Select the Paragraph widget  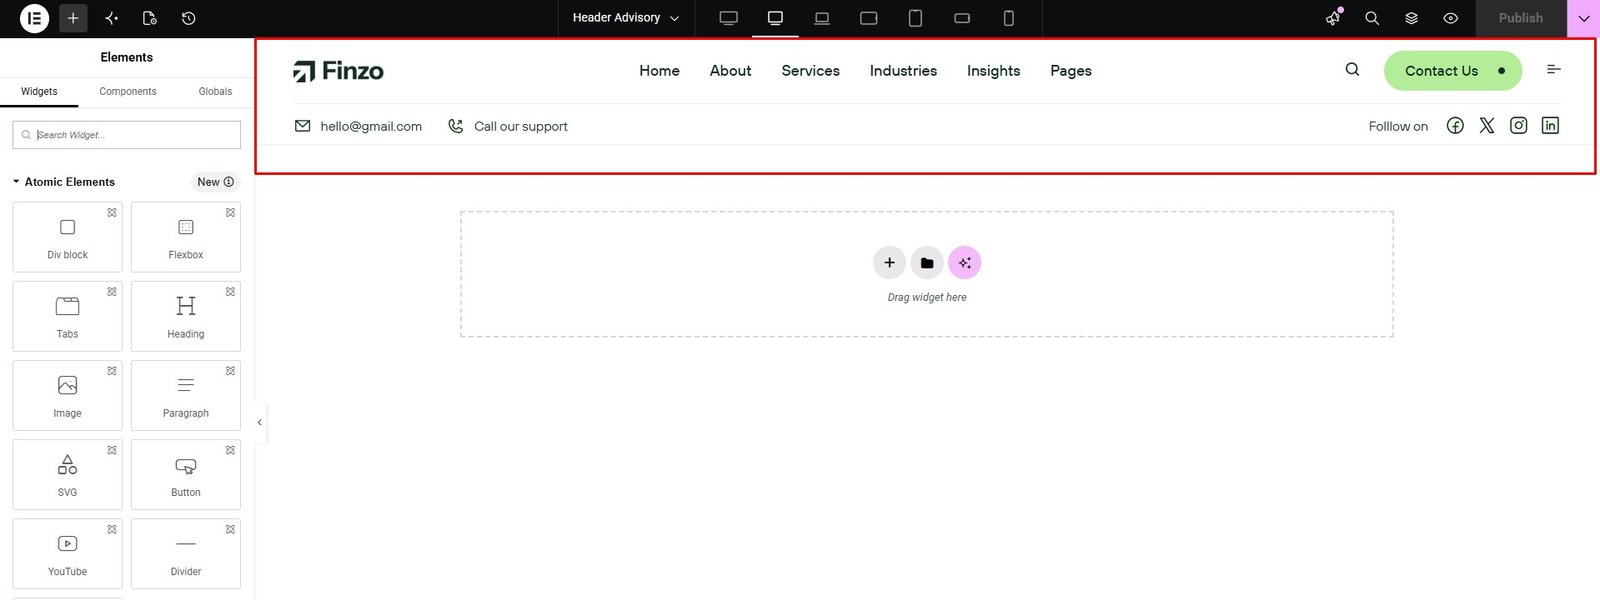tap(186, 395)
